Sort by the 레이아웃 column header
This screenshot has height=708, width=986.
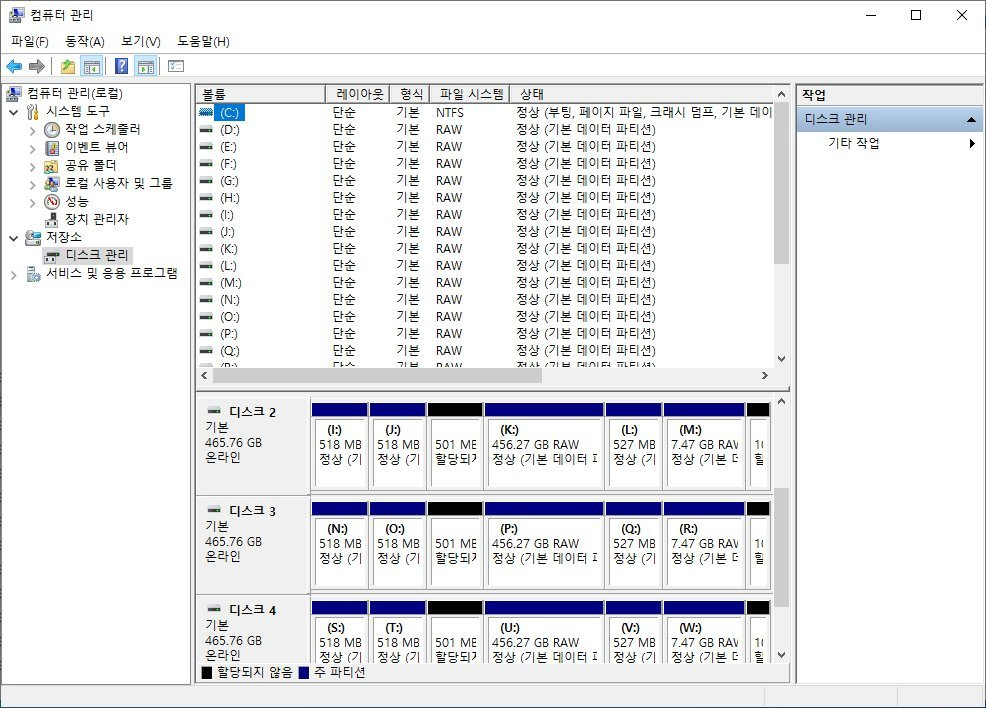(358, 94)
